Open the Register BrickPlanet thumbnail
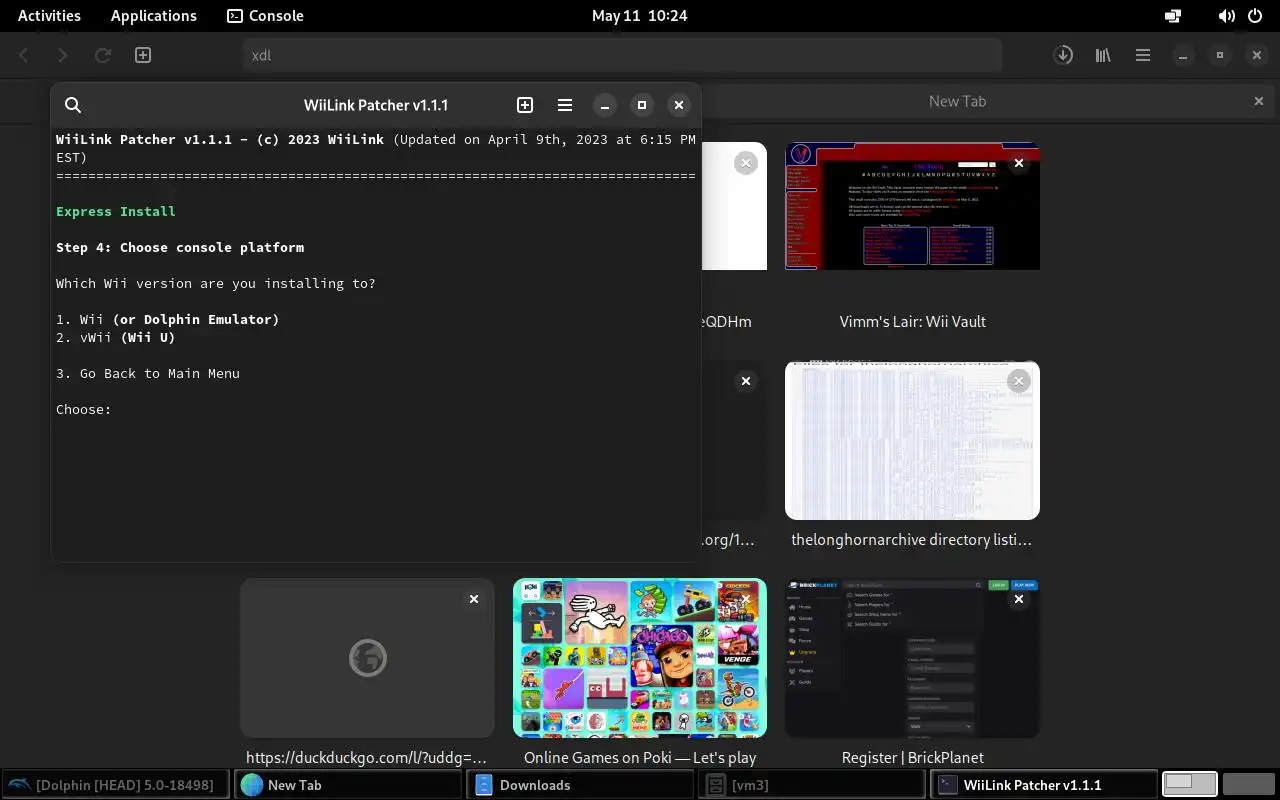Viewport: 1280px width, 800px height. tap(912, 658)
